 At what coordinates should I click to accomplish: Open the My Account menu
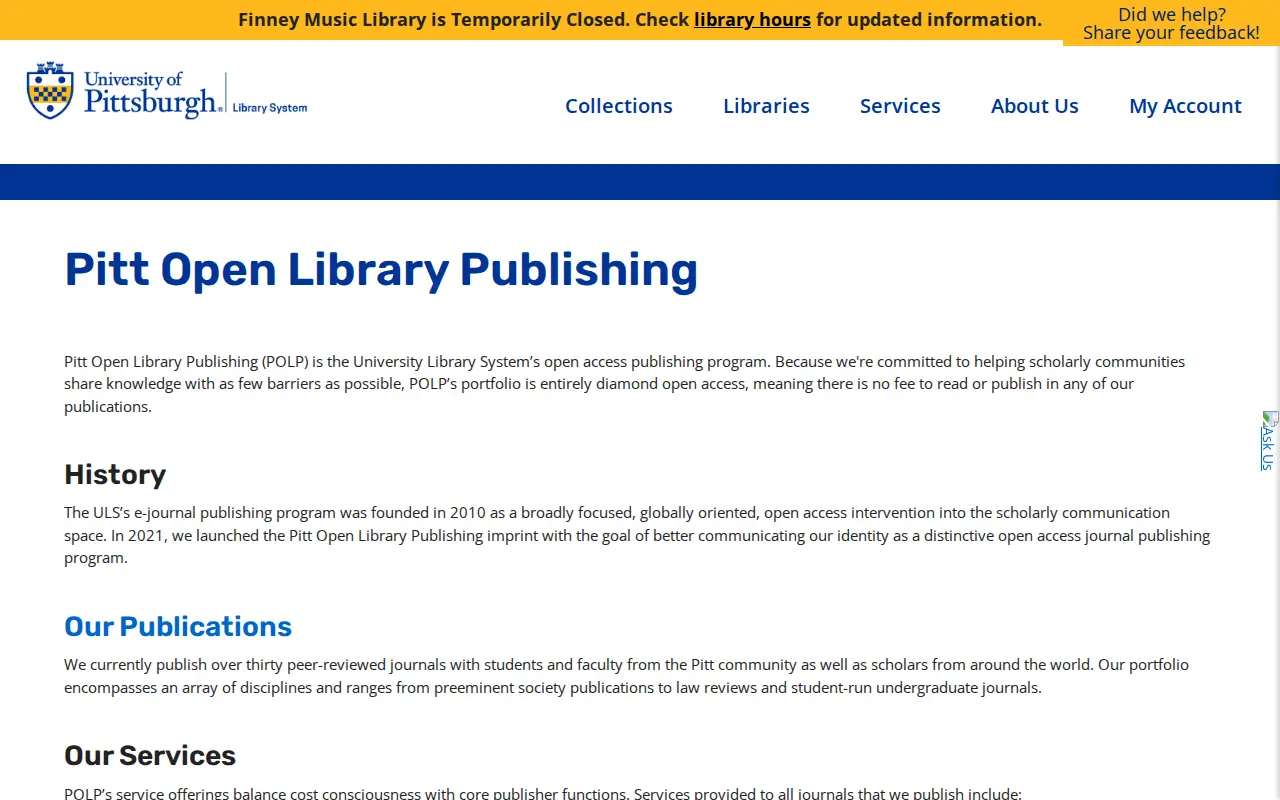pyautogui.click(x=1185, y=106)
